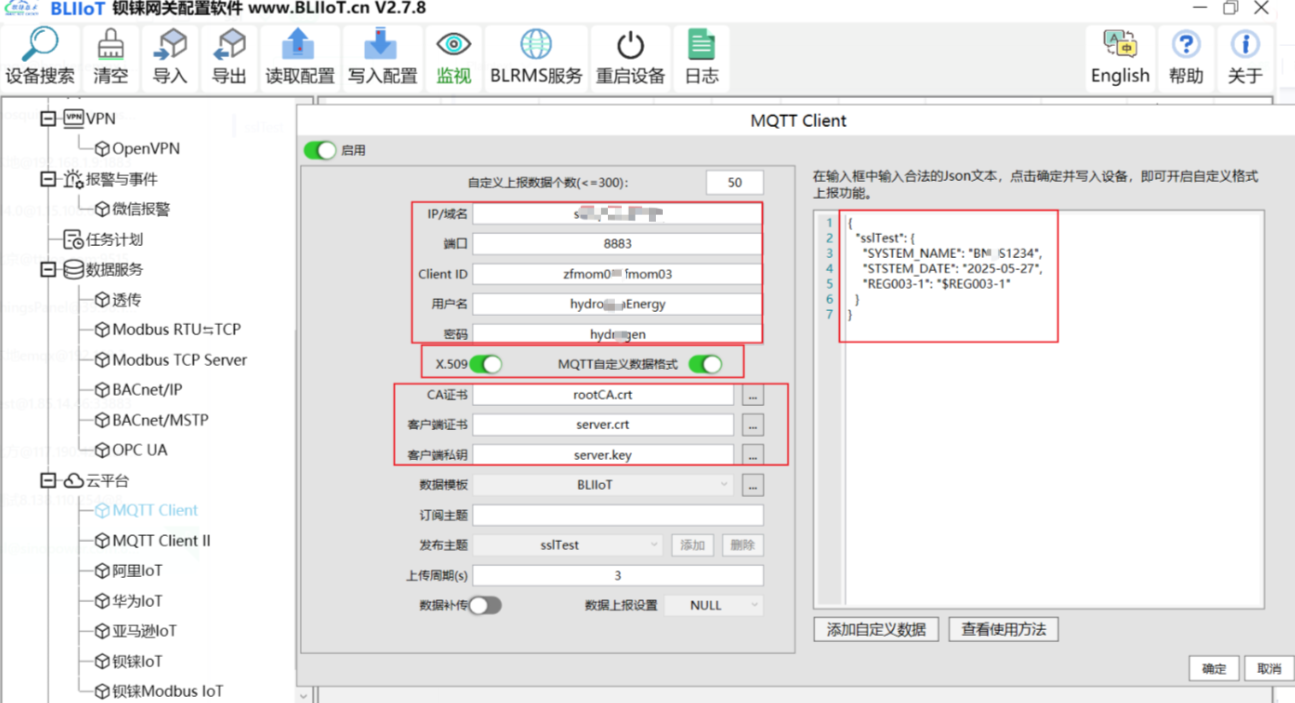Select 亚马逊IoT tree item
The image size is (1295, 703).
[x=136, y=631]
